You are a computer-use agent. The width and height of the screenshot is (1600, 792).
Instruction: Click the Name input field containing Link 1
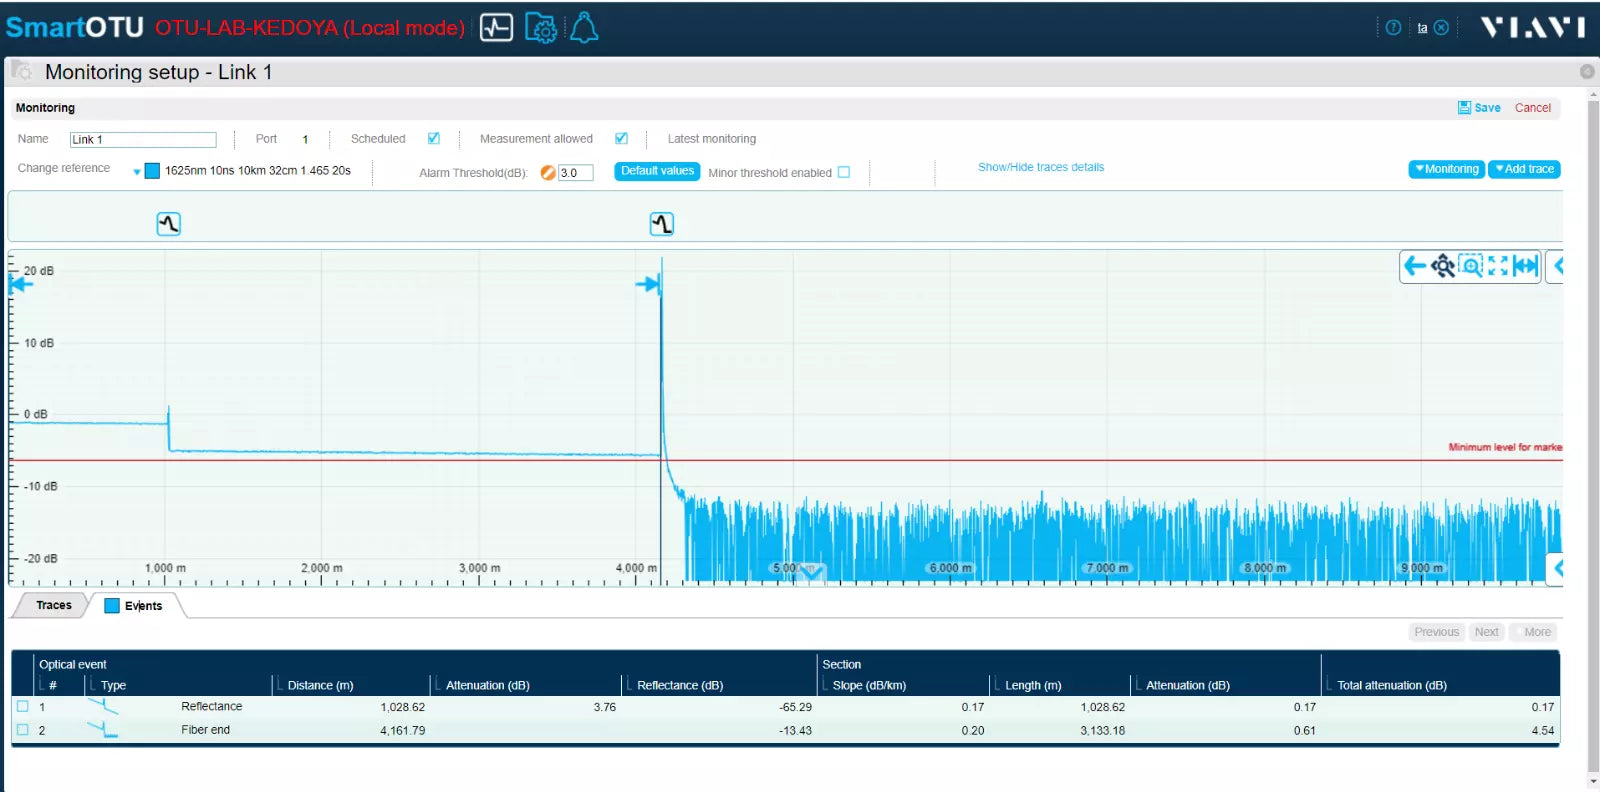point(143,140)
